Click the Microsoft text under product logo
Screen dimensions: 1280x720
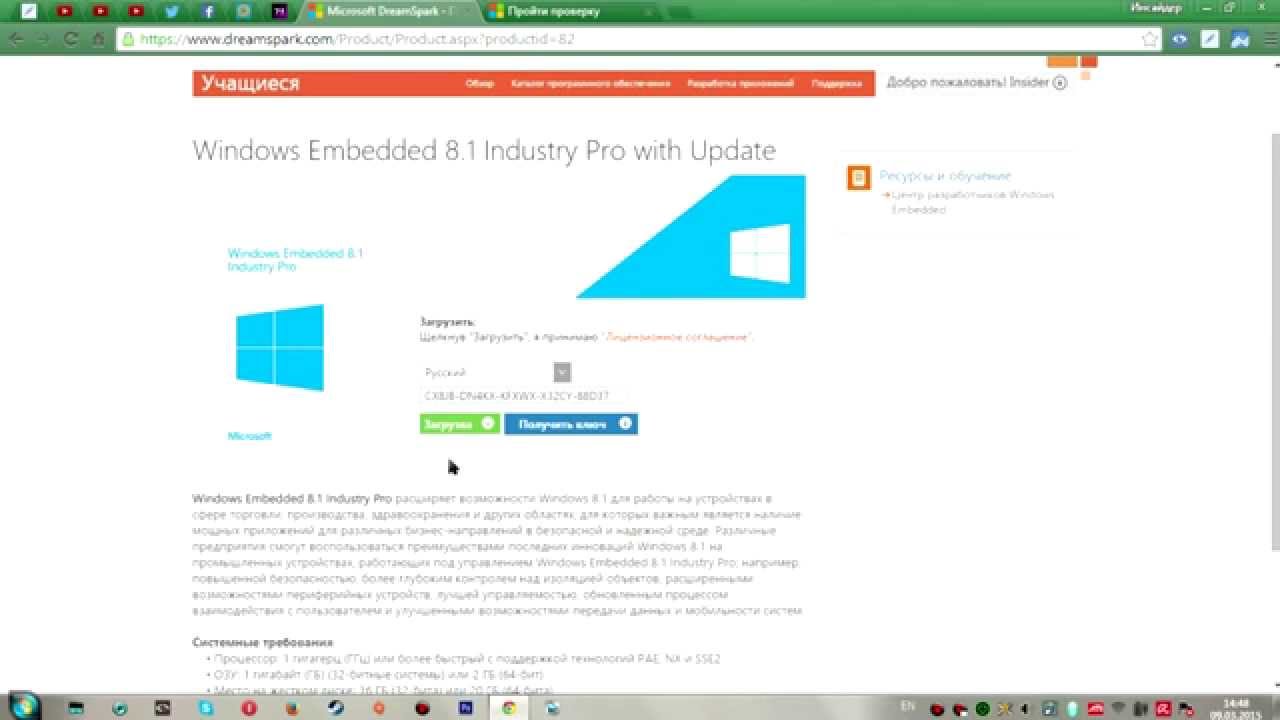[250, 436]
